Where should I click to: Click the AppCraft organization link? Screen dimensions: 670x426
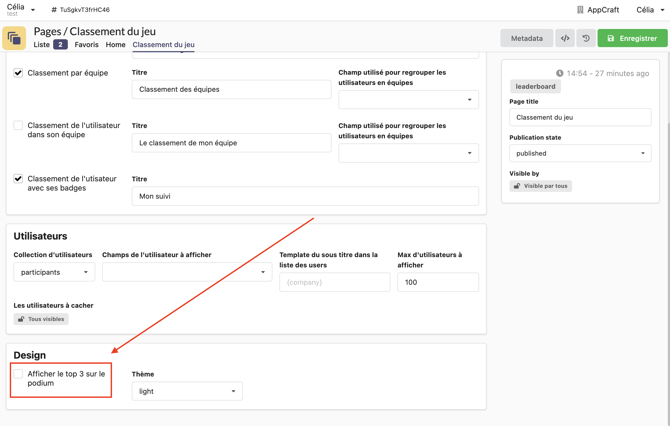click(596, 10)
